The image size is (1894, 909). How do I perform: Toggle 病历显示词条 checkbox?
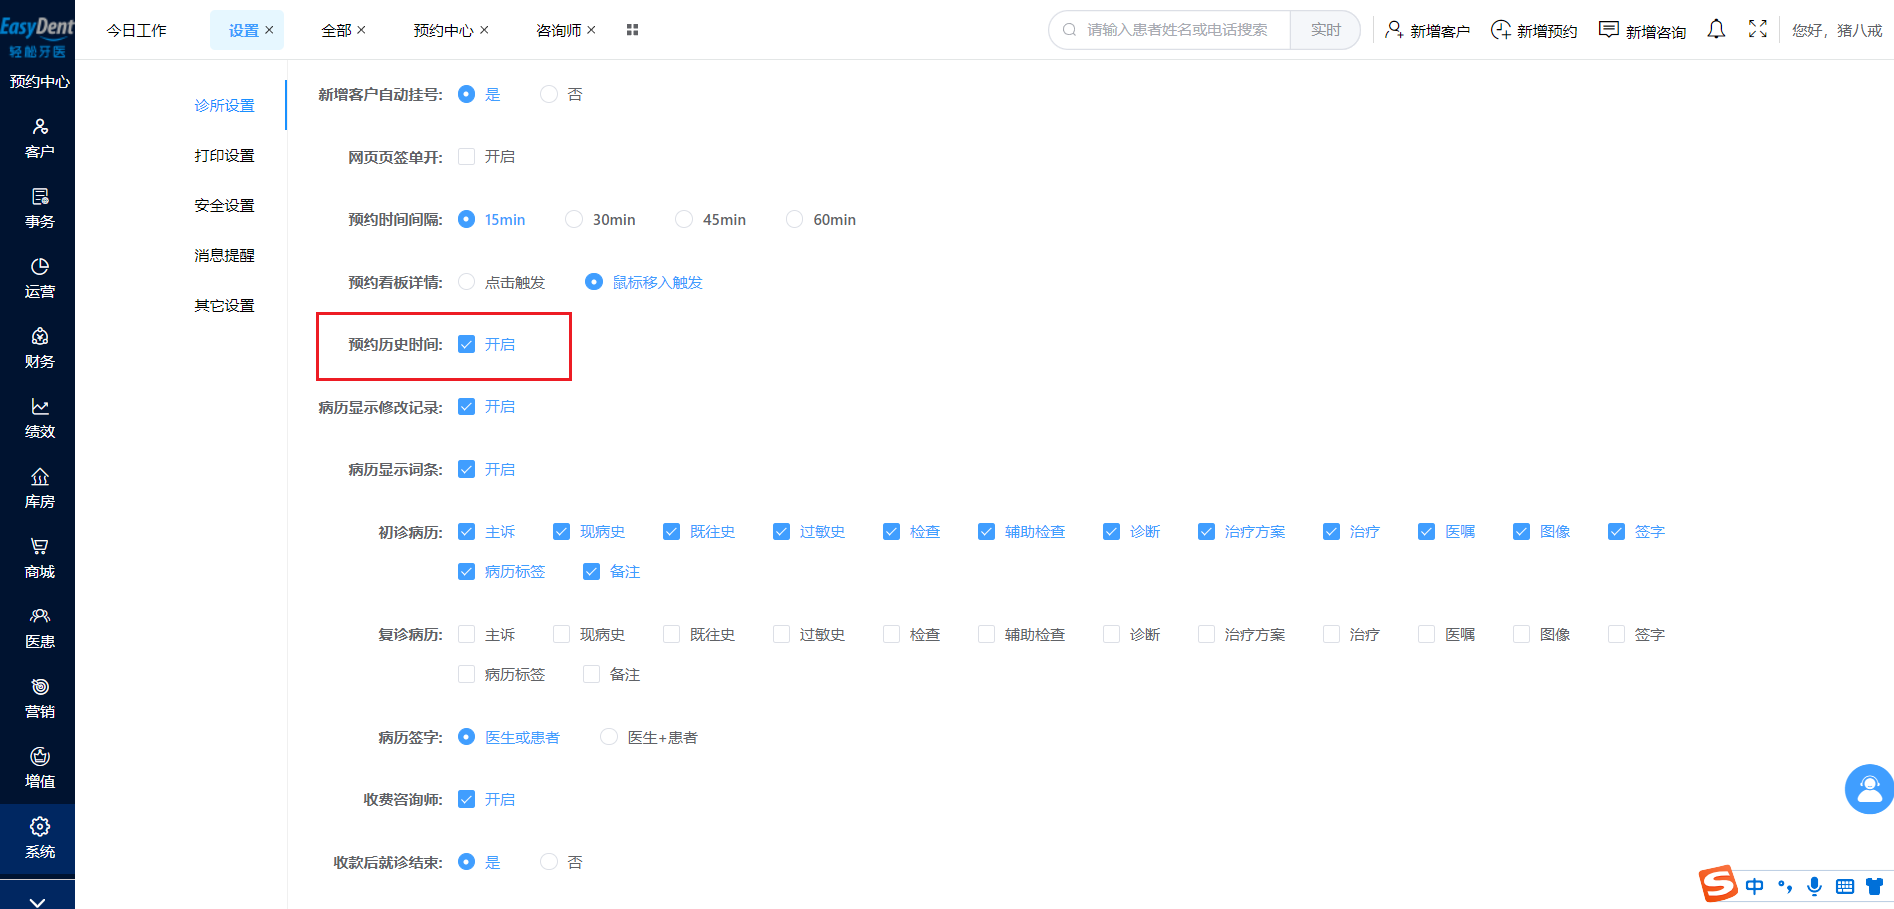(467, 469)
